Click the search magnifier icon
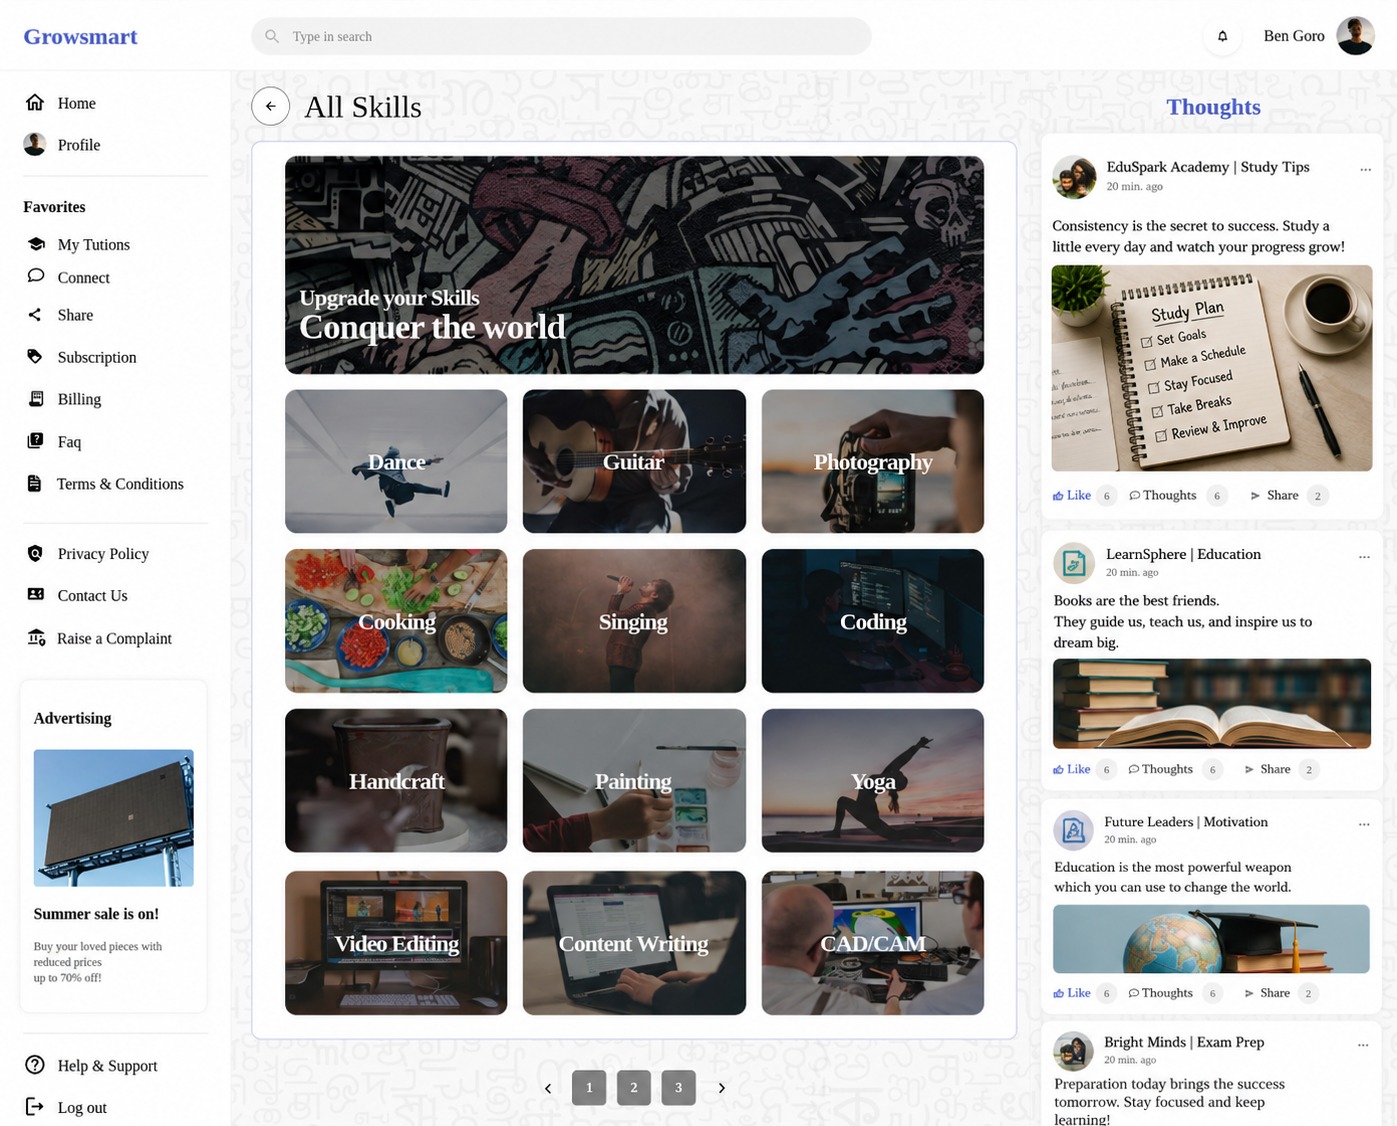Image resolution: width=1397 pixels, height=1126 pixels. (x=272, y=37)
